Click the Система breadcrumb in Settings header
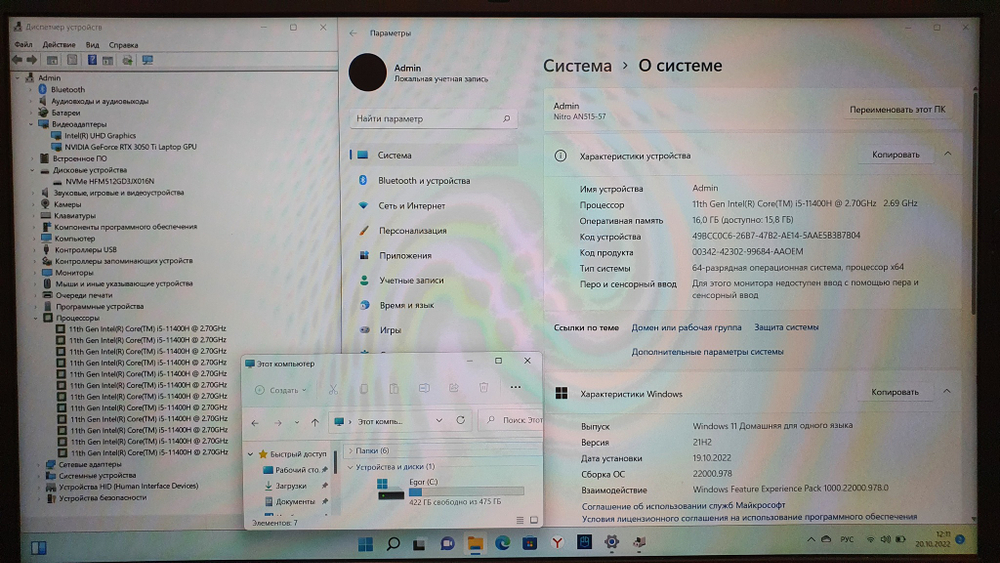 577,66
